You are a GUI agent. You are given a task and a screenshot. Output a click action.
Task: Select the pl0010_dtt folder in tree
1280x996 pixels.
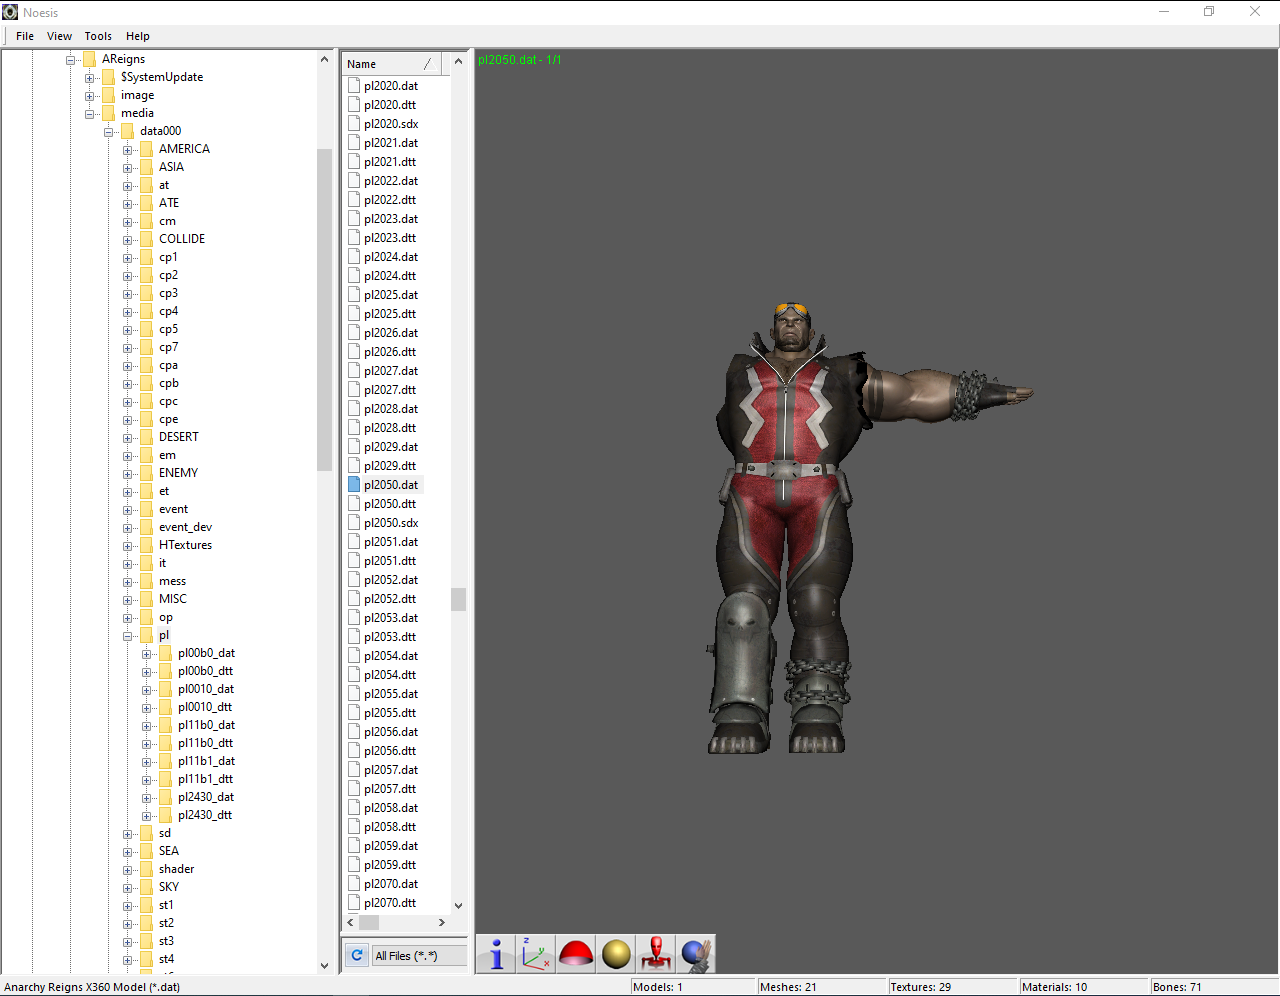click(x=205, y=707)
